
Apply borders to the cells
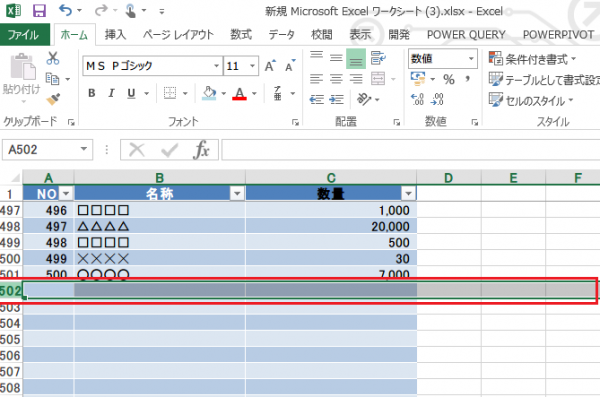[170, 93]
